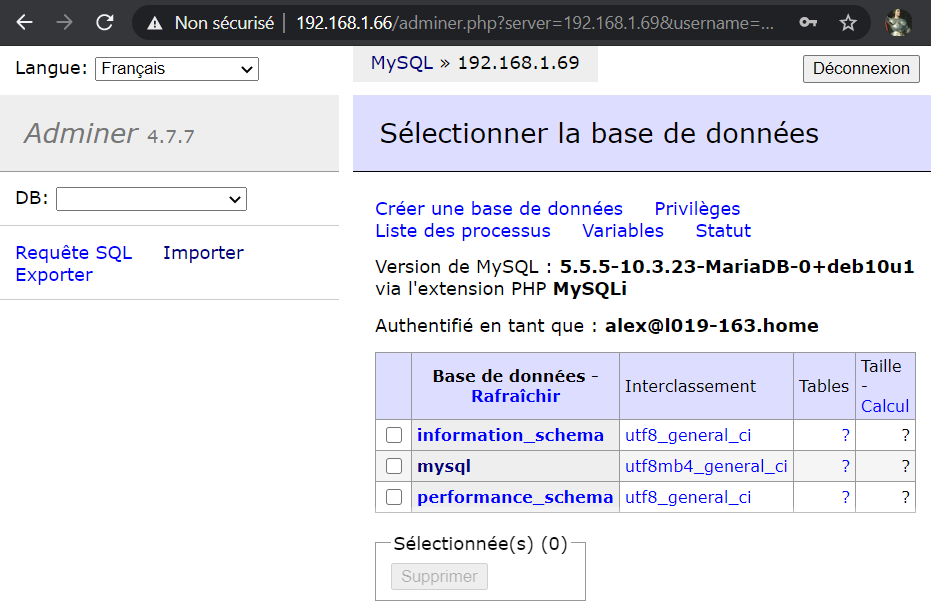The width and height of the screenshot is (931, 610).
Task: Go forward using the browser arrow
Action: click(62, 22)
